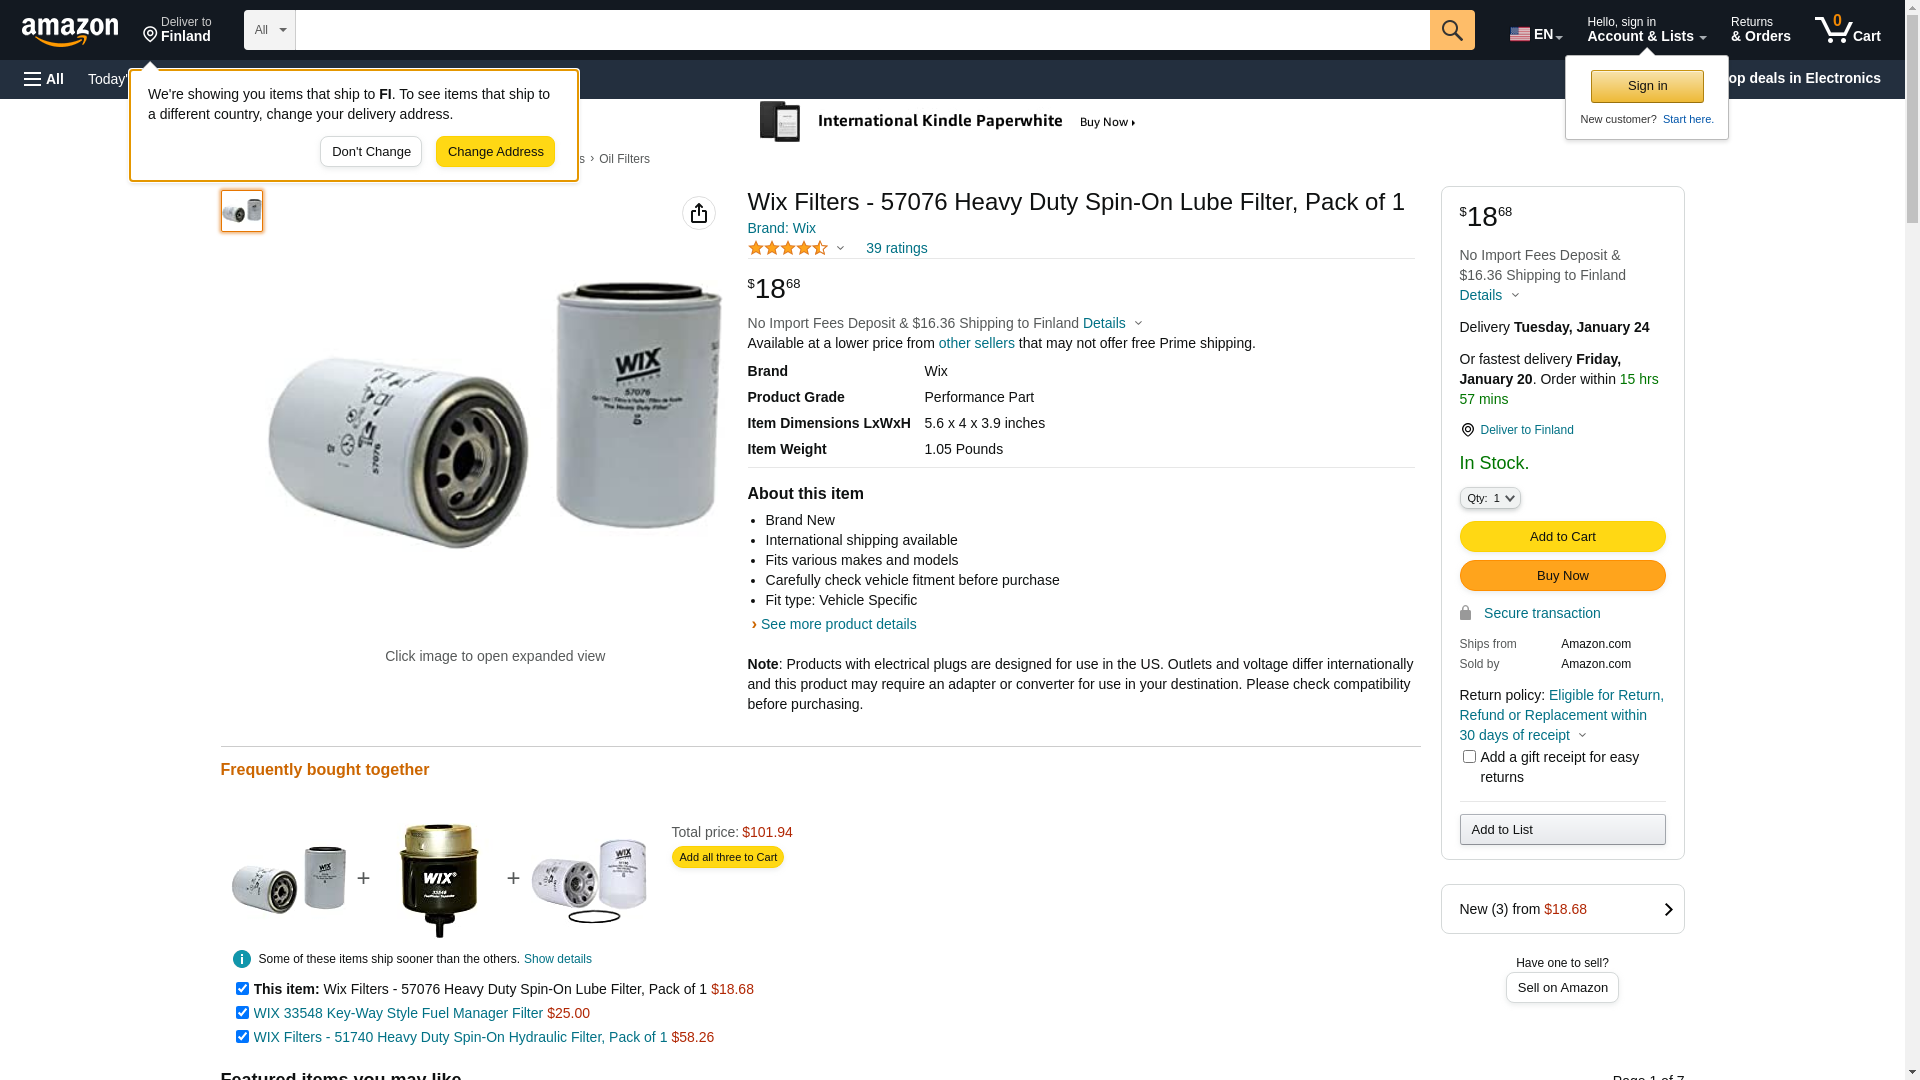
Task: Click the info icon near shipping notice
Action: click(x=242, y=959)
